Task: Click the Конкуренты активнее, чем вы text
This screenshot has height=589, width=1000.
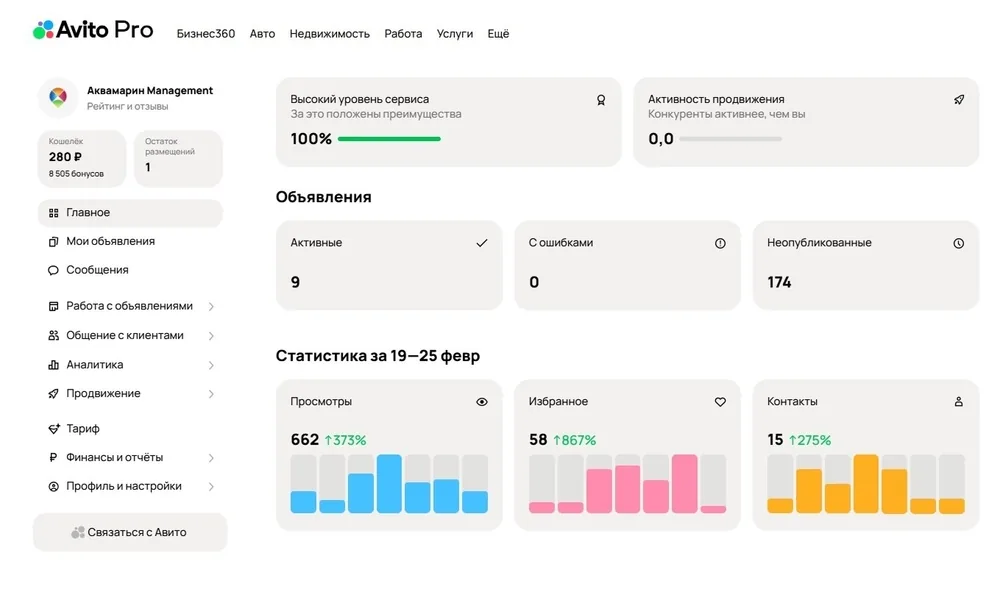Action: [726, 114]
